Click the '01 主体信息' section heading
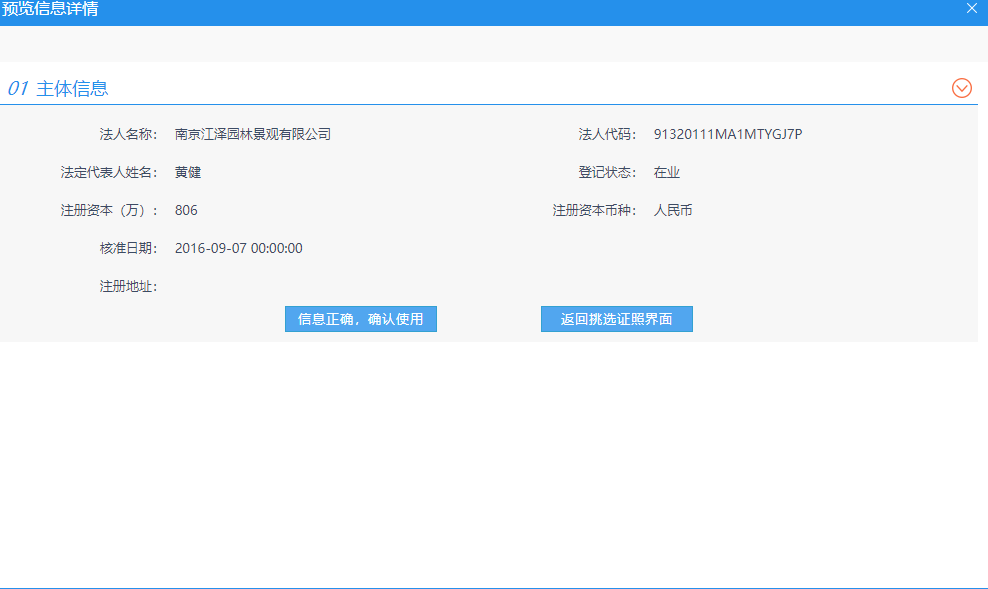 pyautogui.click(x=58, y=88)
